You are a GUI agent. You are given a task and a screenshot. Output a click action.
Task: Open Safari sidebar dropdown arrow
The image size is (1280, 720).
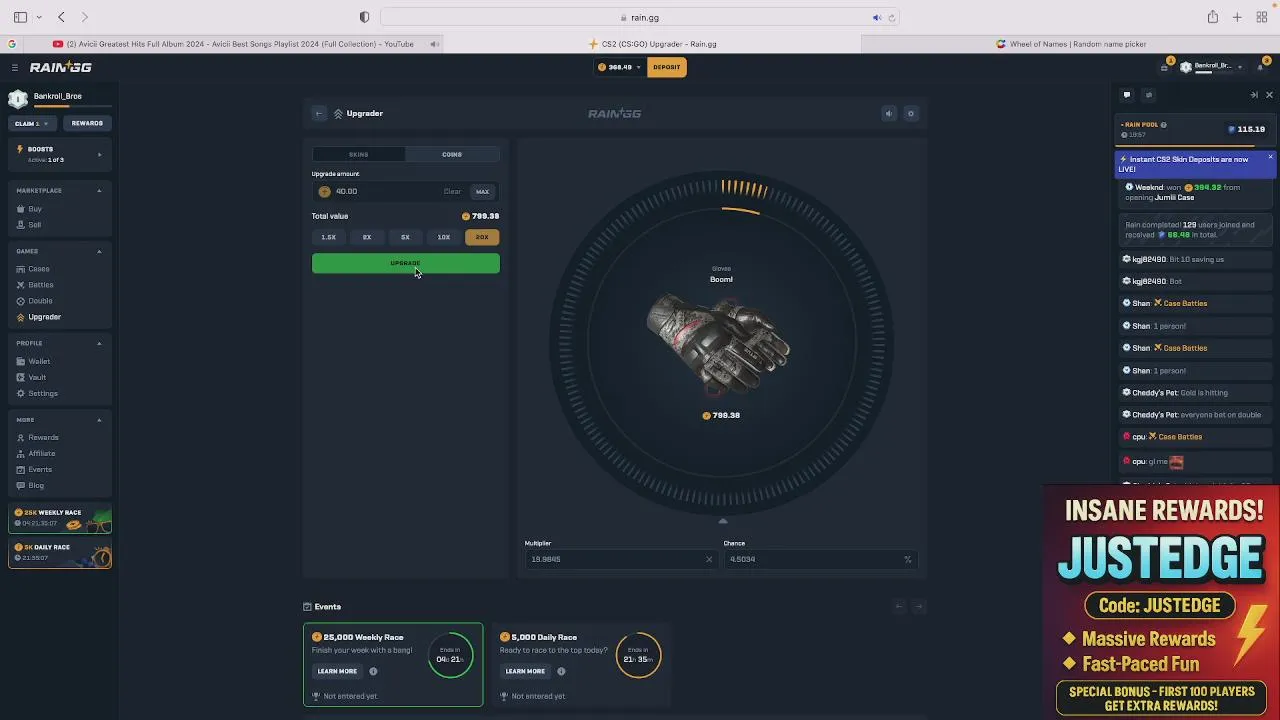[x=39, y=17]
